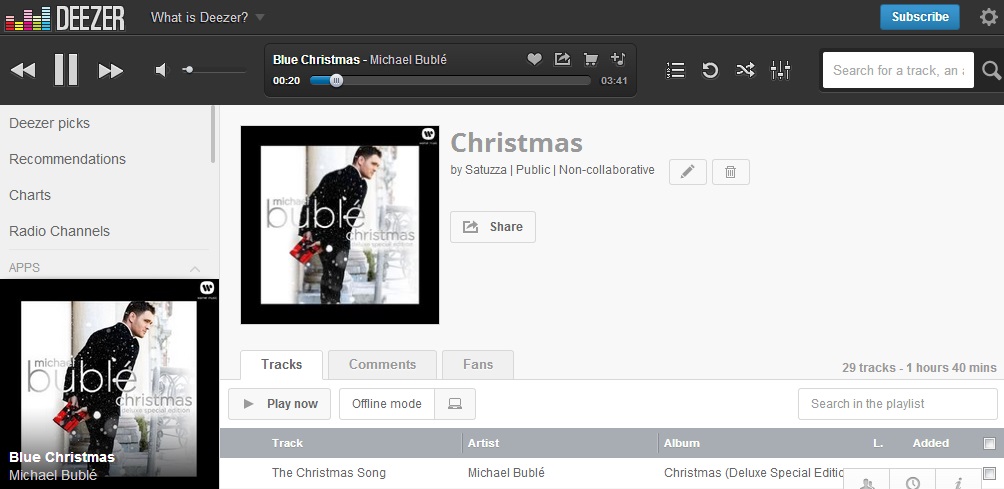Add playing track to a playlist
Screen dimensions: 1004x489
[618, 59]
